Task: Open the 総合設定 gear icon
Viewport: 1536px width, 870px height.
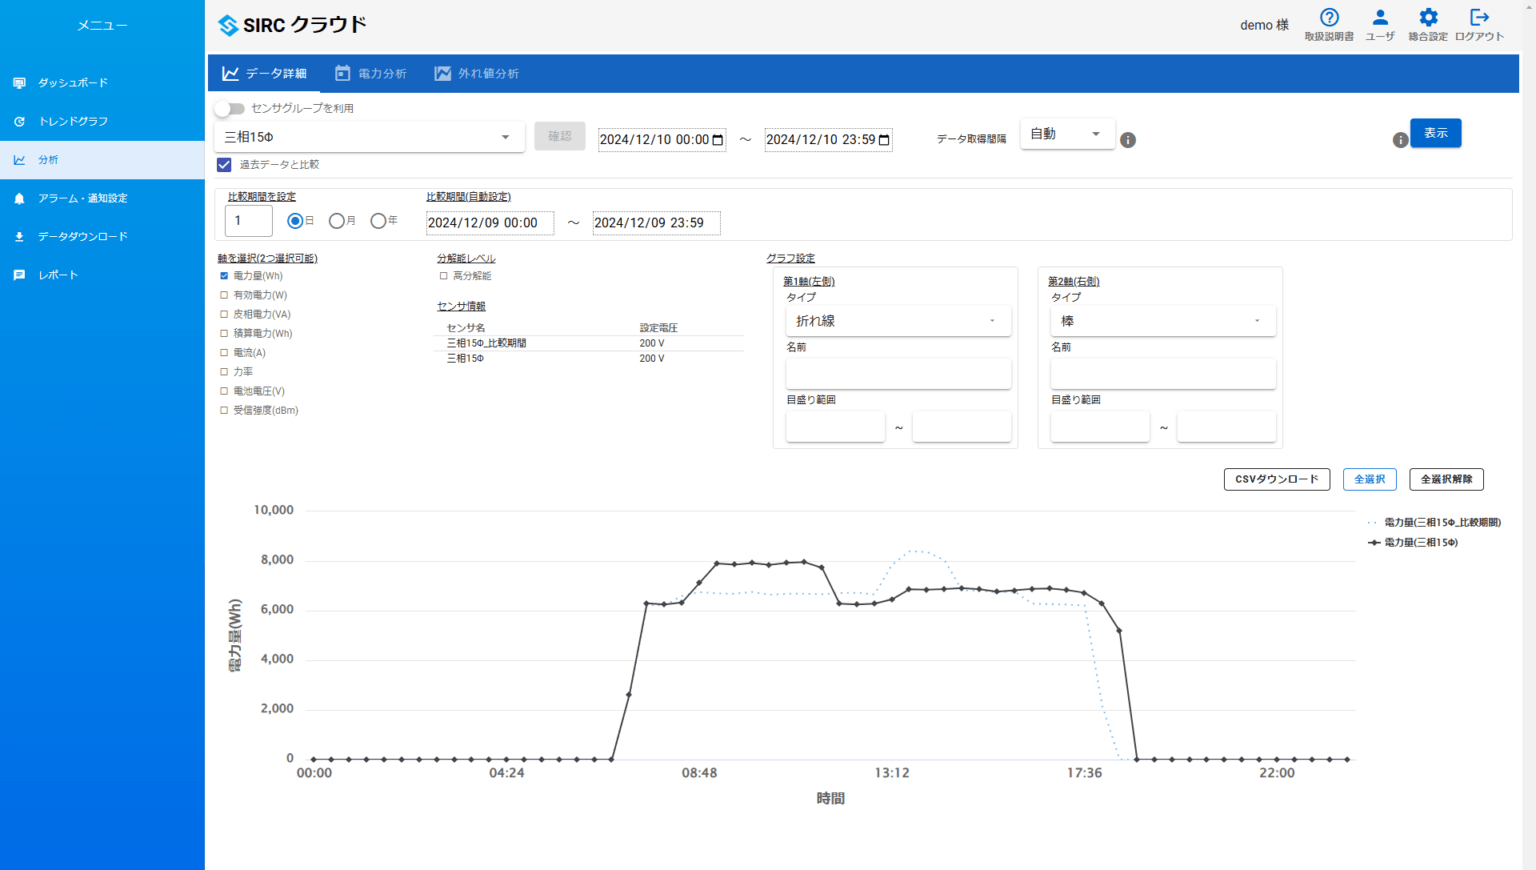Action: tap(1428, 18)
